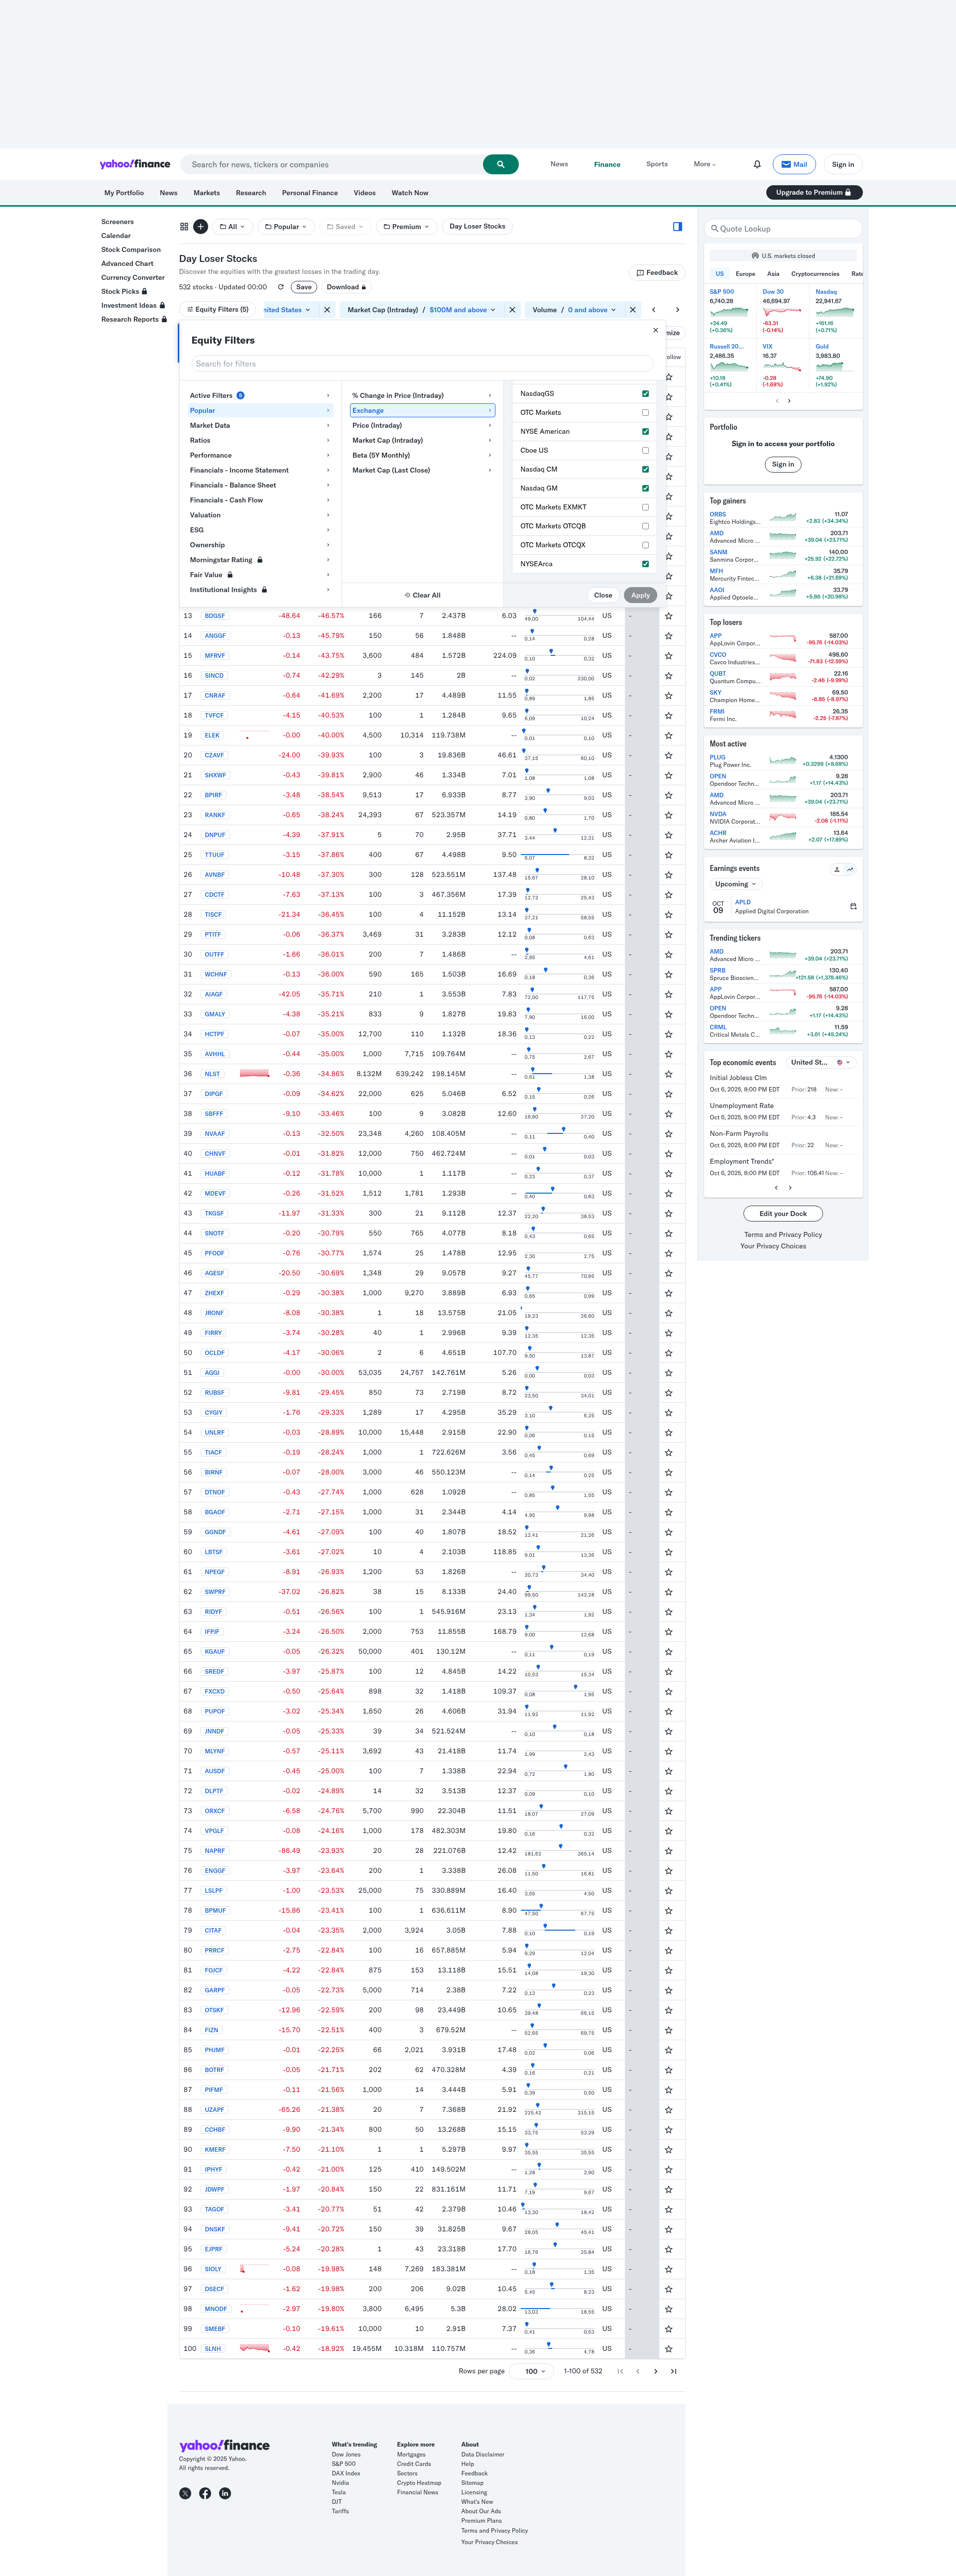This screenshot has width=956, height=2576.
Task: Click the plus icon to create a screener
Action: tap(201, 227)
